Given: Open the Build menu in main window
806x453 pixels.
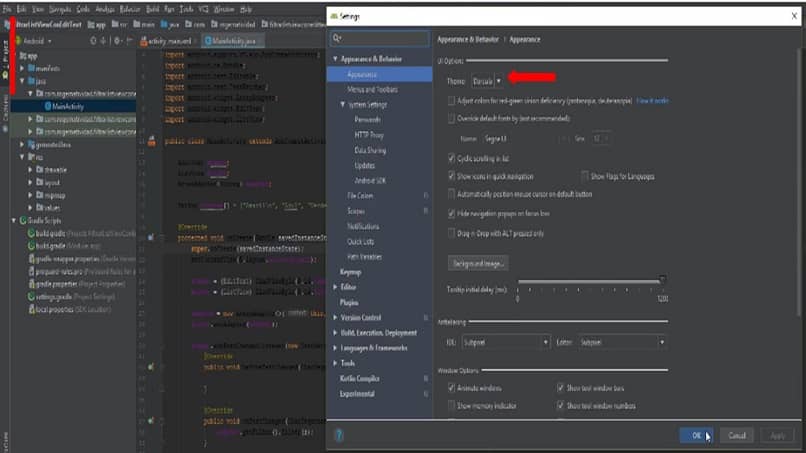Looking at the screenshot, I should tap(152, 9).
